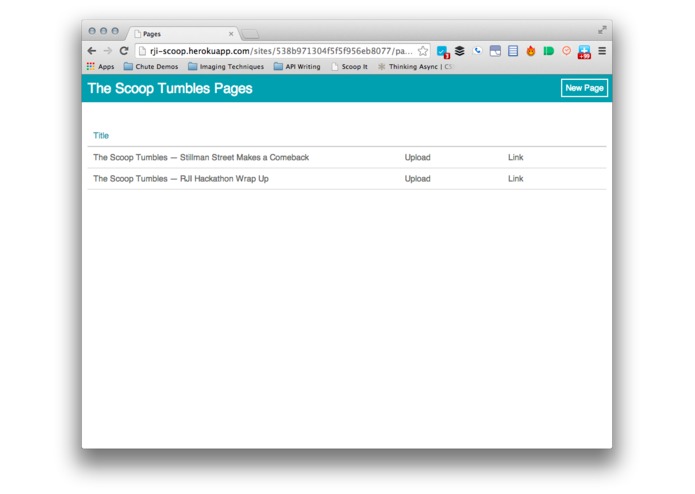The image size is (695, 494).
Task: Click the page icon in the address bar
Action: pos(142,51)
